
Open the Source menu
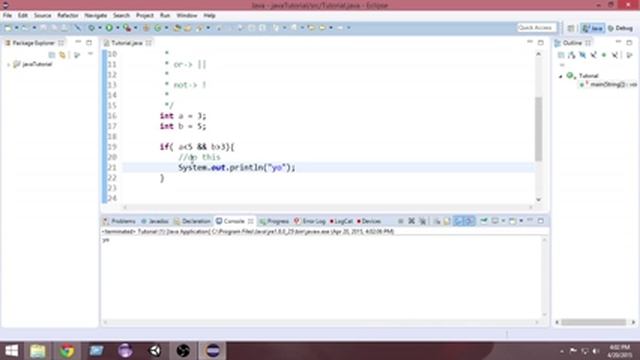pos(42,16)
